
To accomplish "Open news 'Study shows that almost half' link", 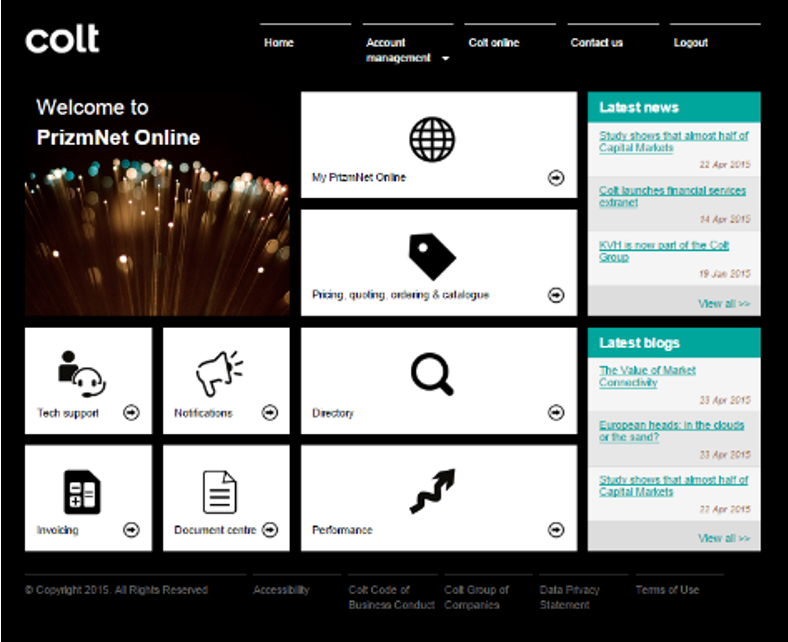I will (x=673, y=141).
